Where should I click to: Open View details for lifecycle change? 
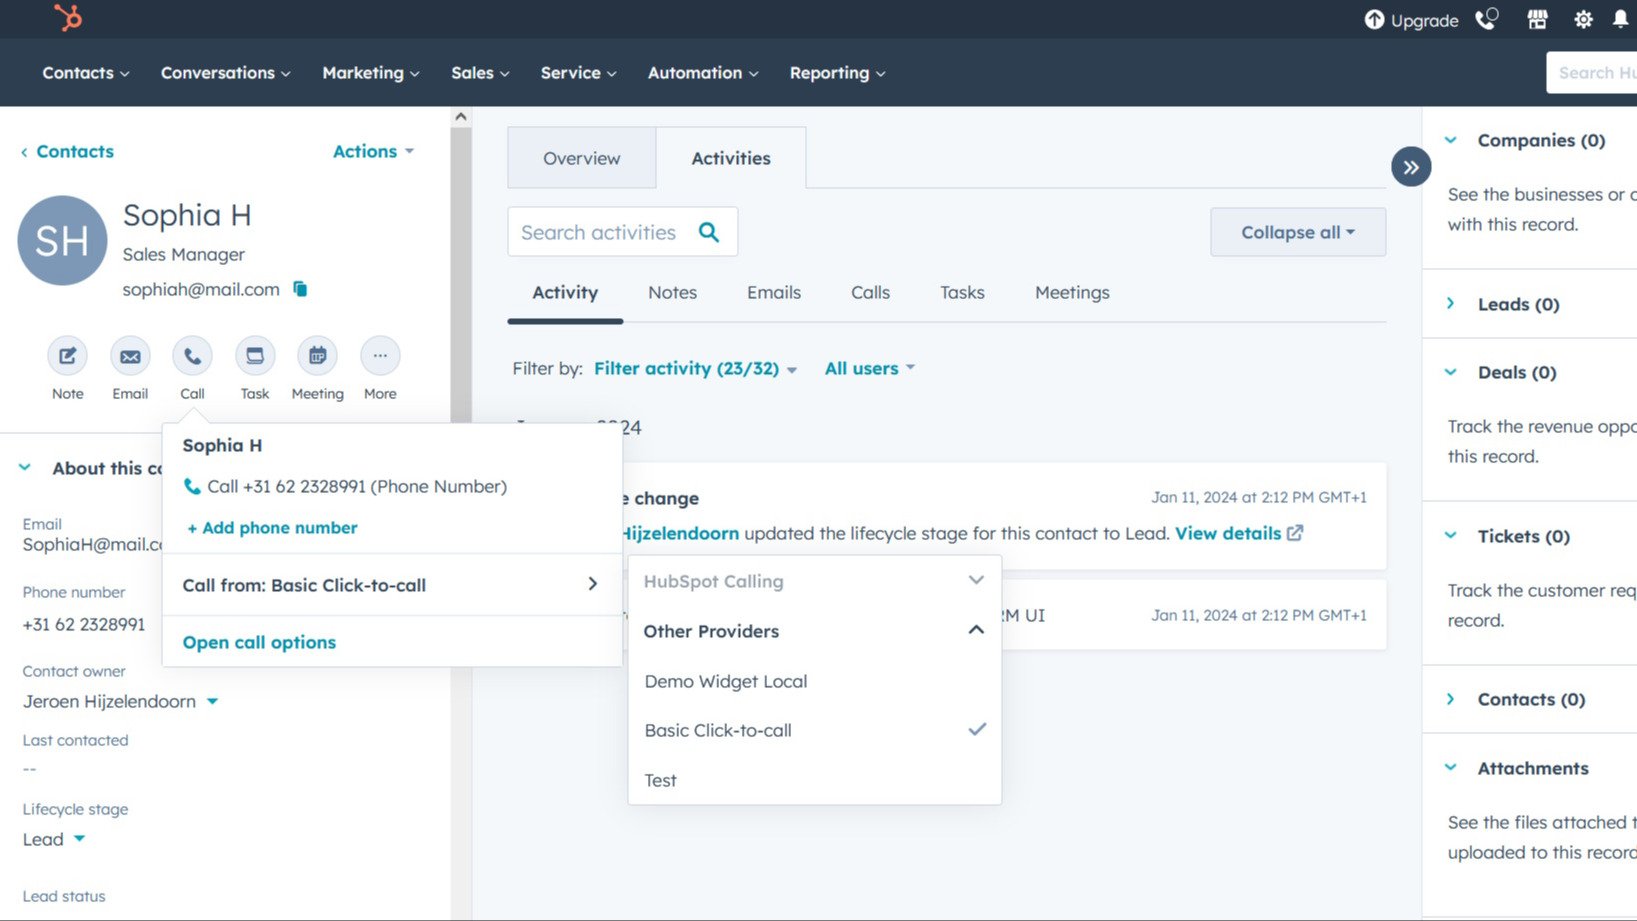click(1227, 533)
